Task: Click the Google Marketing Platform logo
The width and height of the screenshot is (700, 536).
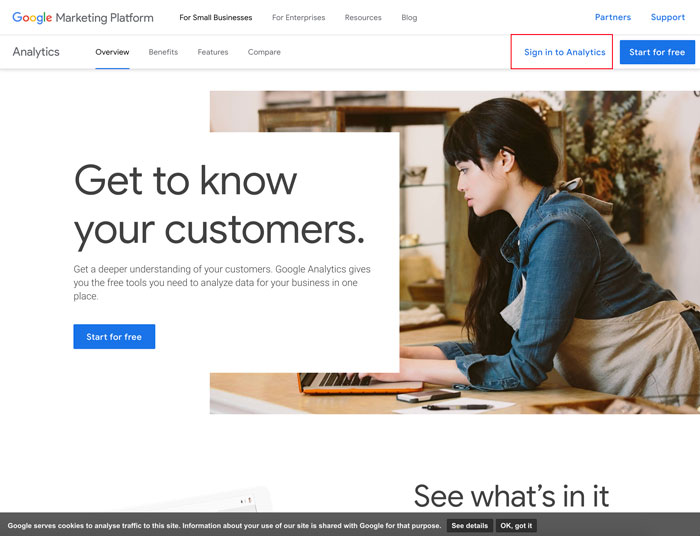Action: coord(83,17)
